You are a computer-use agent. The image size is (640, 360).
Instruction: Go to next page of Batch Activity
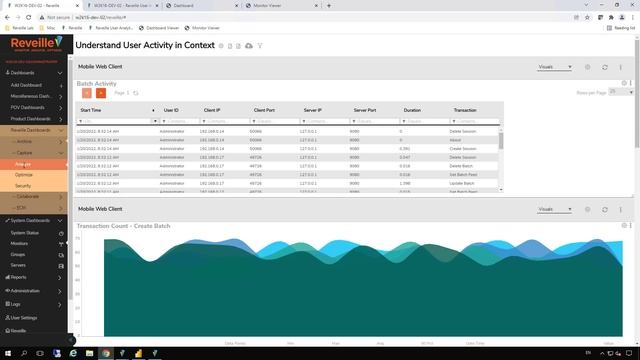pos(101,93)
